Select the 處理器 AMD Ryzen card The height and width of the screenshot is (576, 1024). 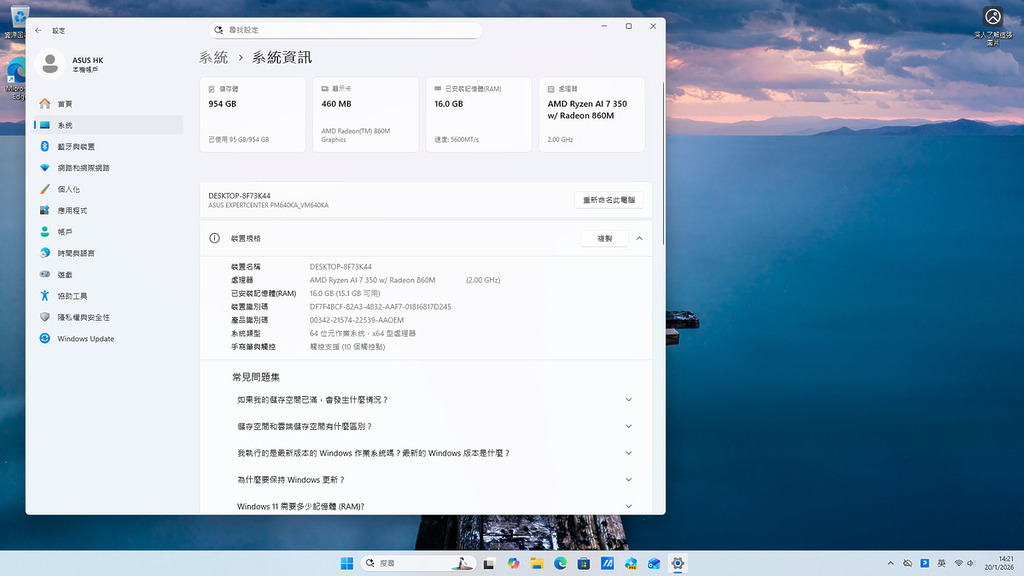pos(591,114)
